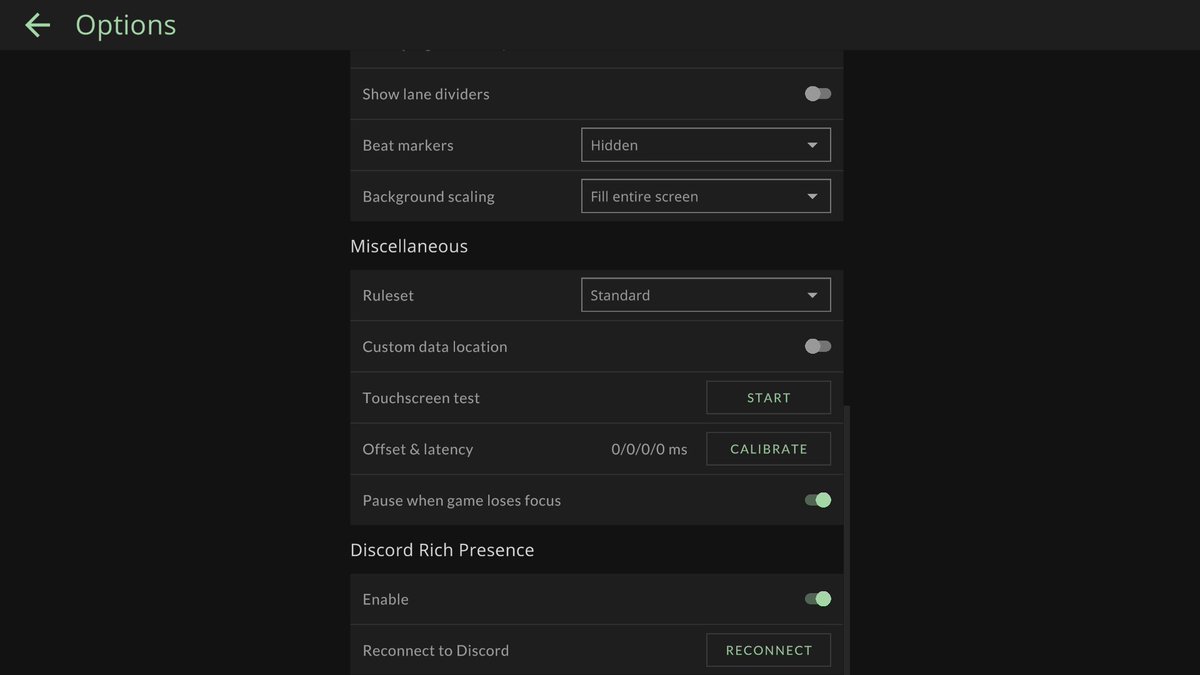Start the touchscreen test
1200x675 pixels.
768,397
